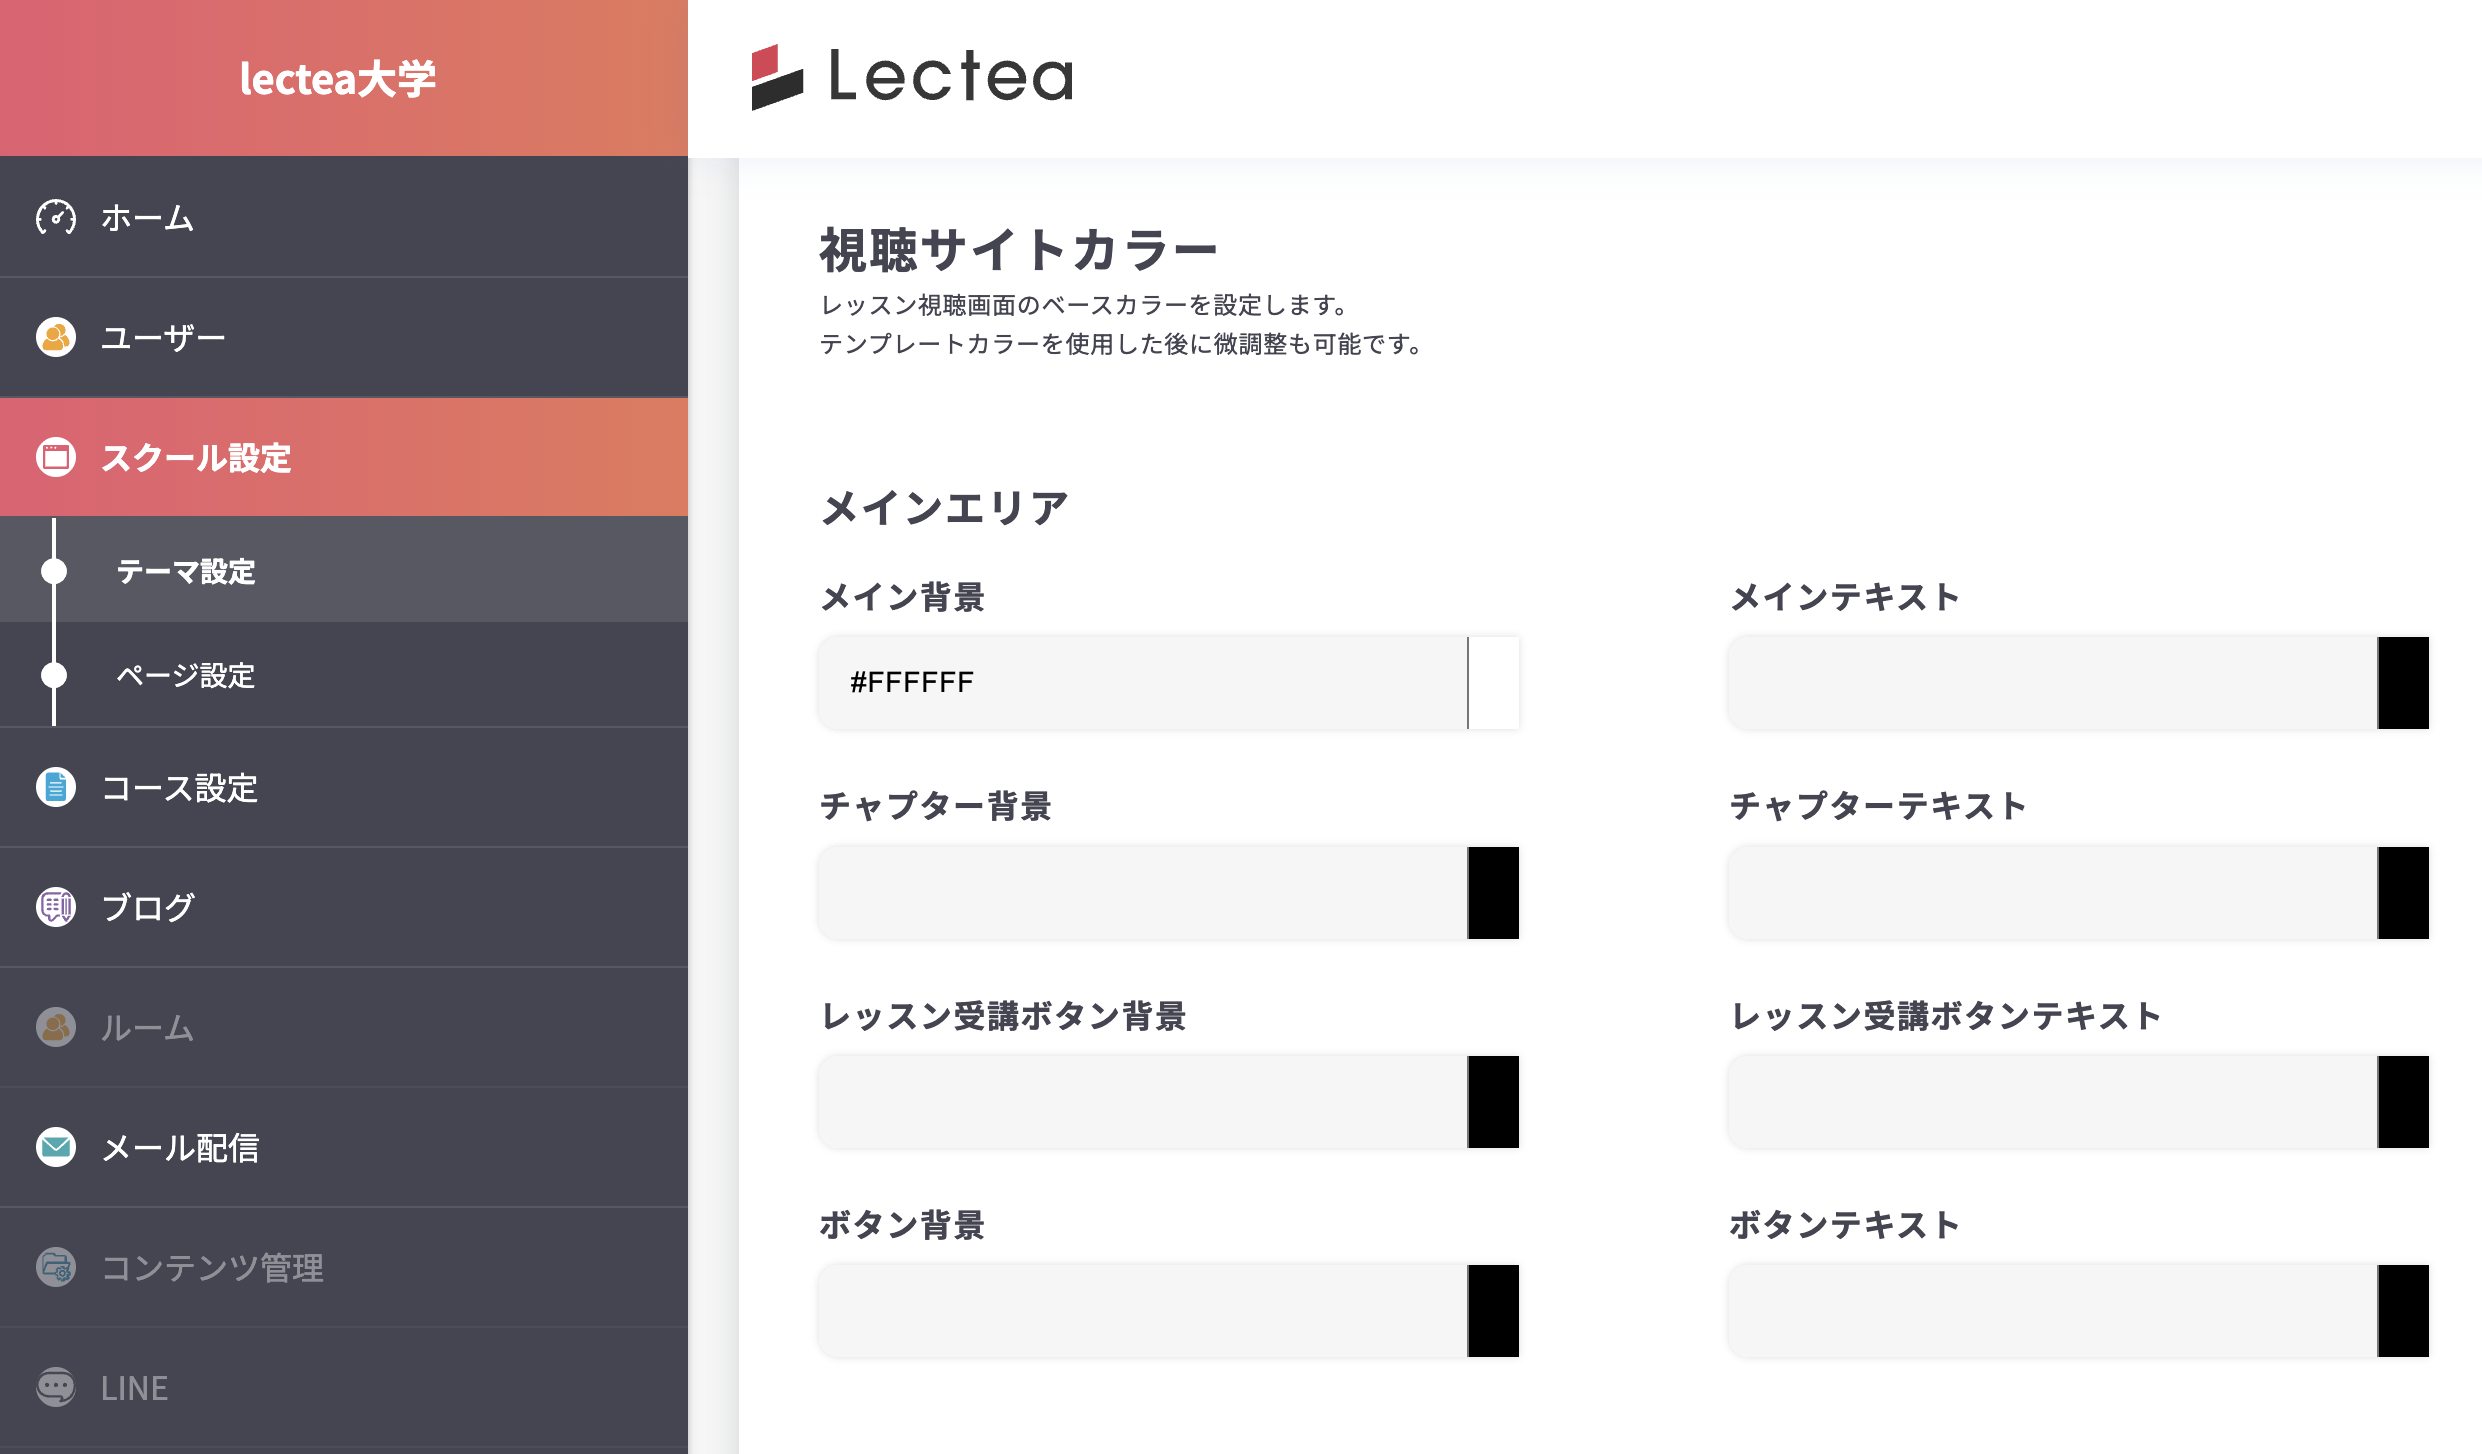Open ページ設定 from the sidebar
The image size is (2482, 1454).
[x=187, y=676]
